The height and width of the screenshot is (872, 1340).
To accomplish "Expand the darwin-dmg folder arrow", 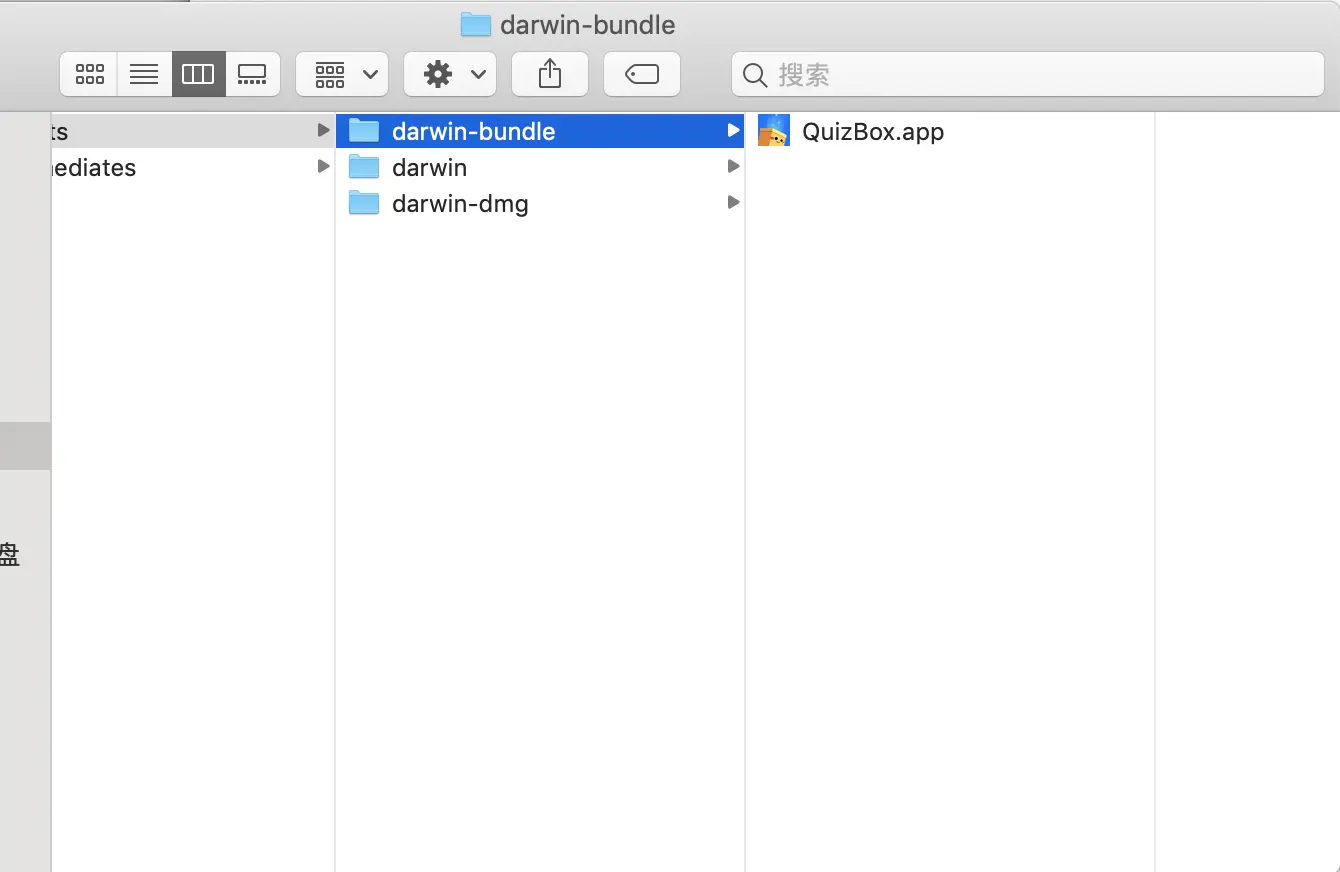I will [733, 202].
